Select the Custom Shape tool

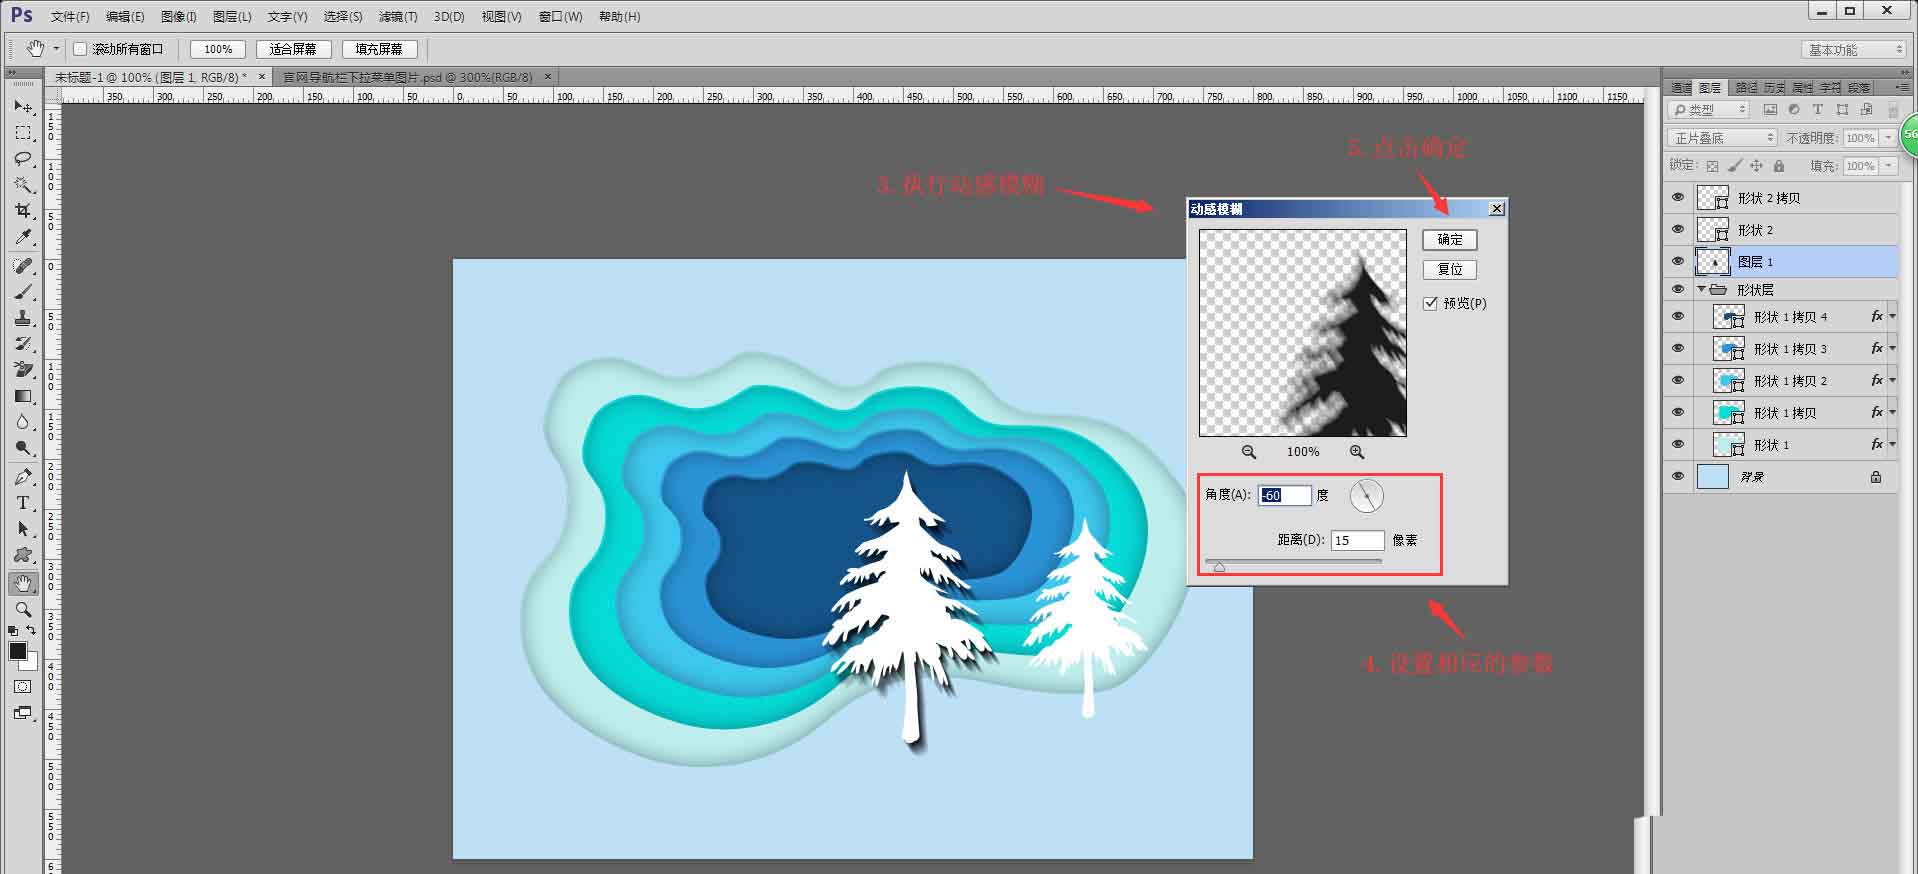click(23, 555)
